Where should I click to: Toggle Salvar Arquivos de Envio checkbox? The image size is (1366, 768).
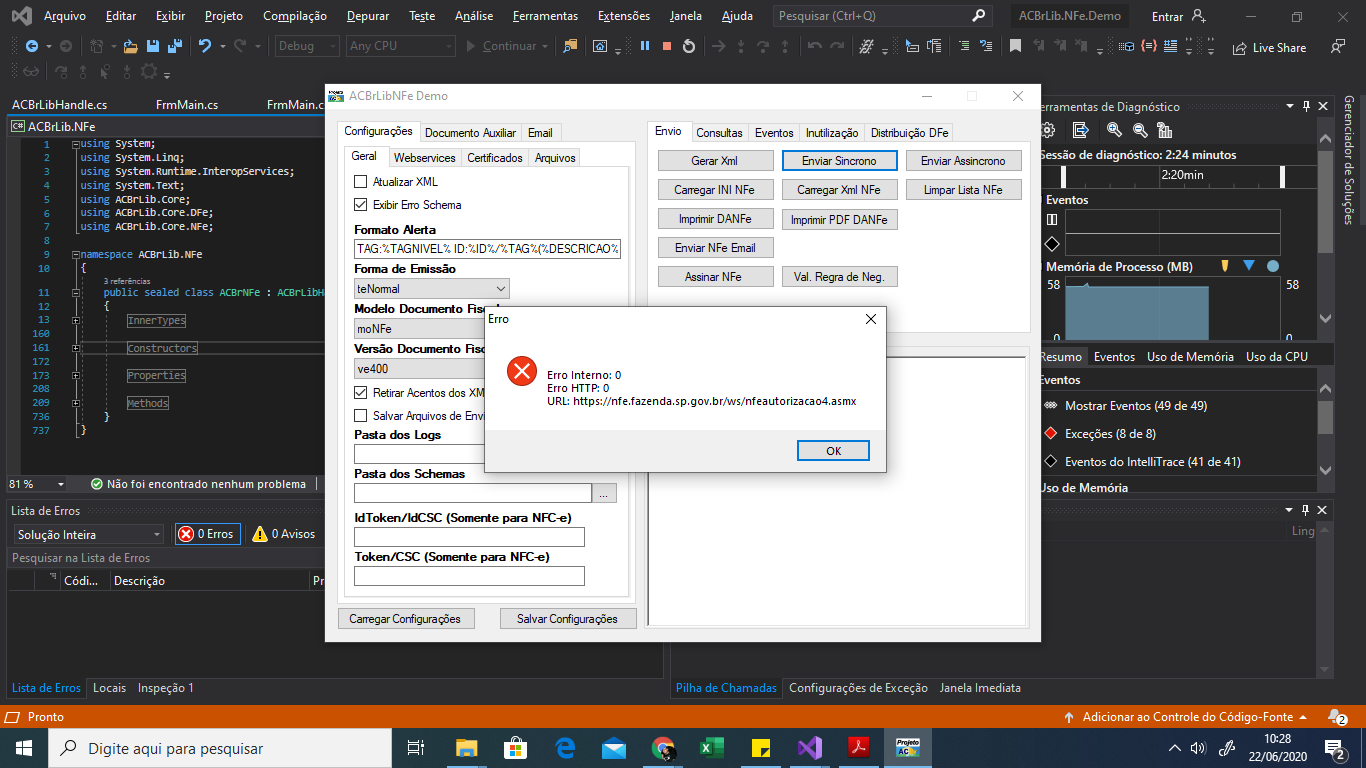coord(361,416)
